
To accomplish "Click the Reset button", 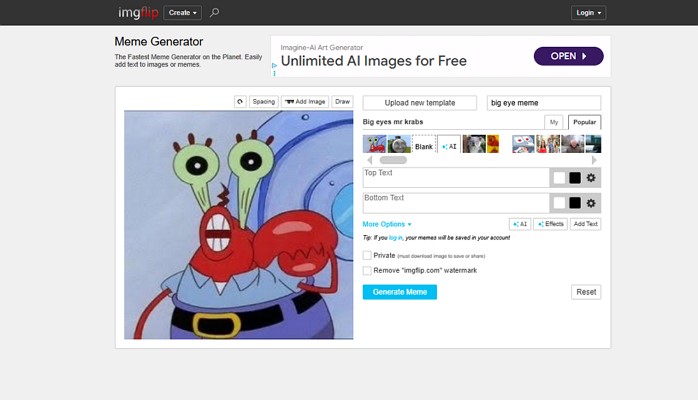I will [x=586, y=292].
